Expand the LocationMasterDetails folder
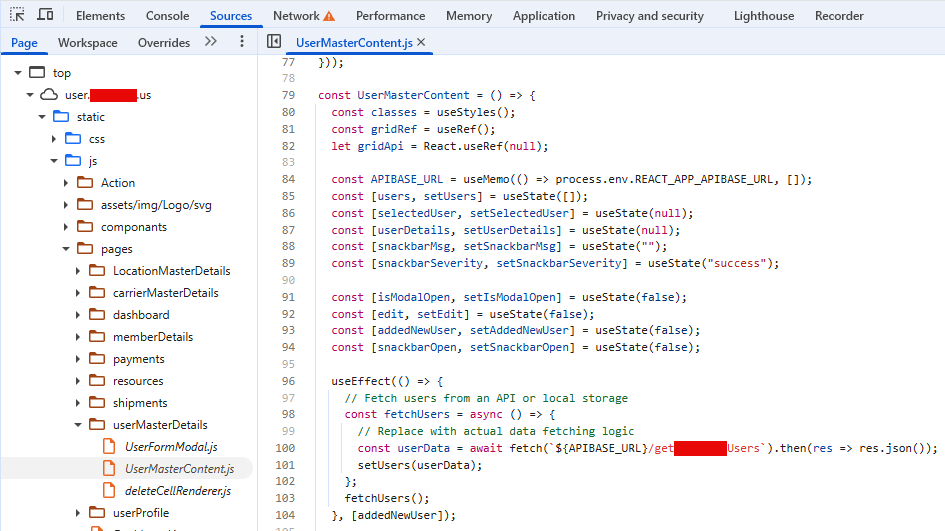Screen dimensions: 945x531 pos(79,271)
